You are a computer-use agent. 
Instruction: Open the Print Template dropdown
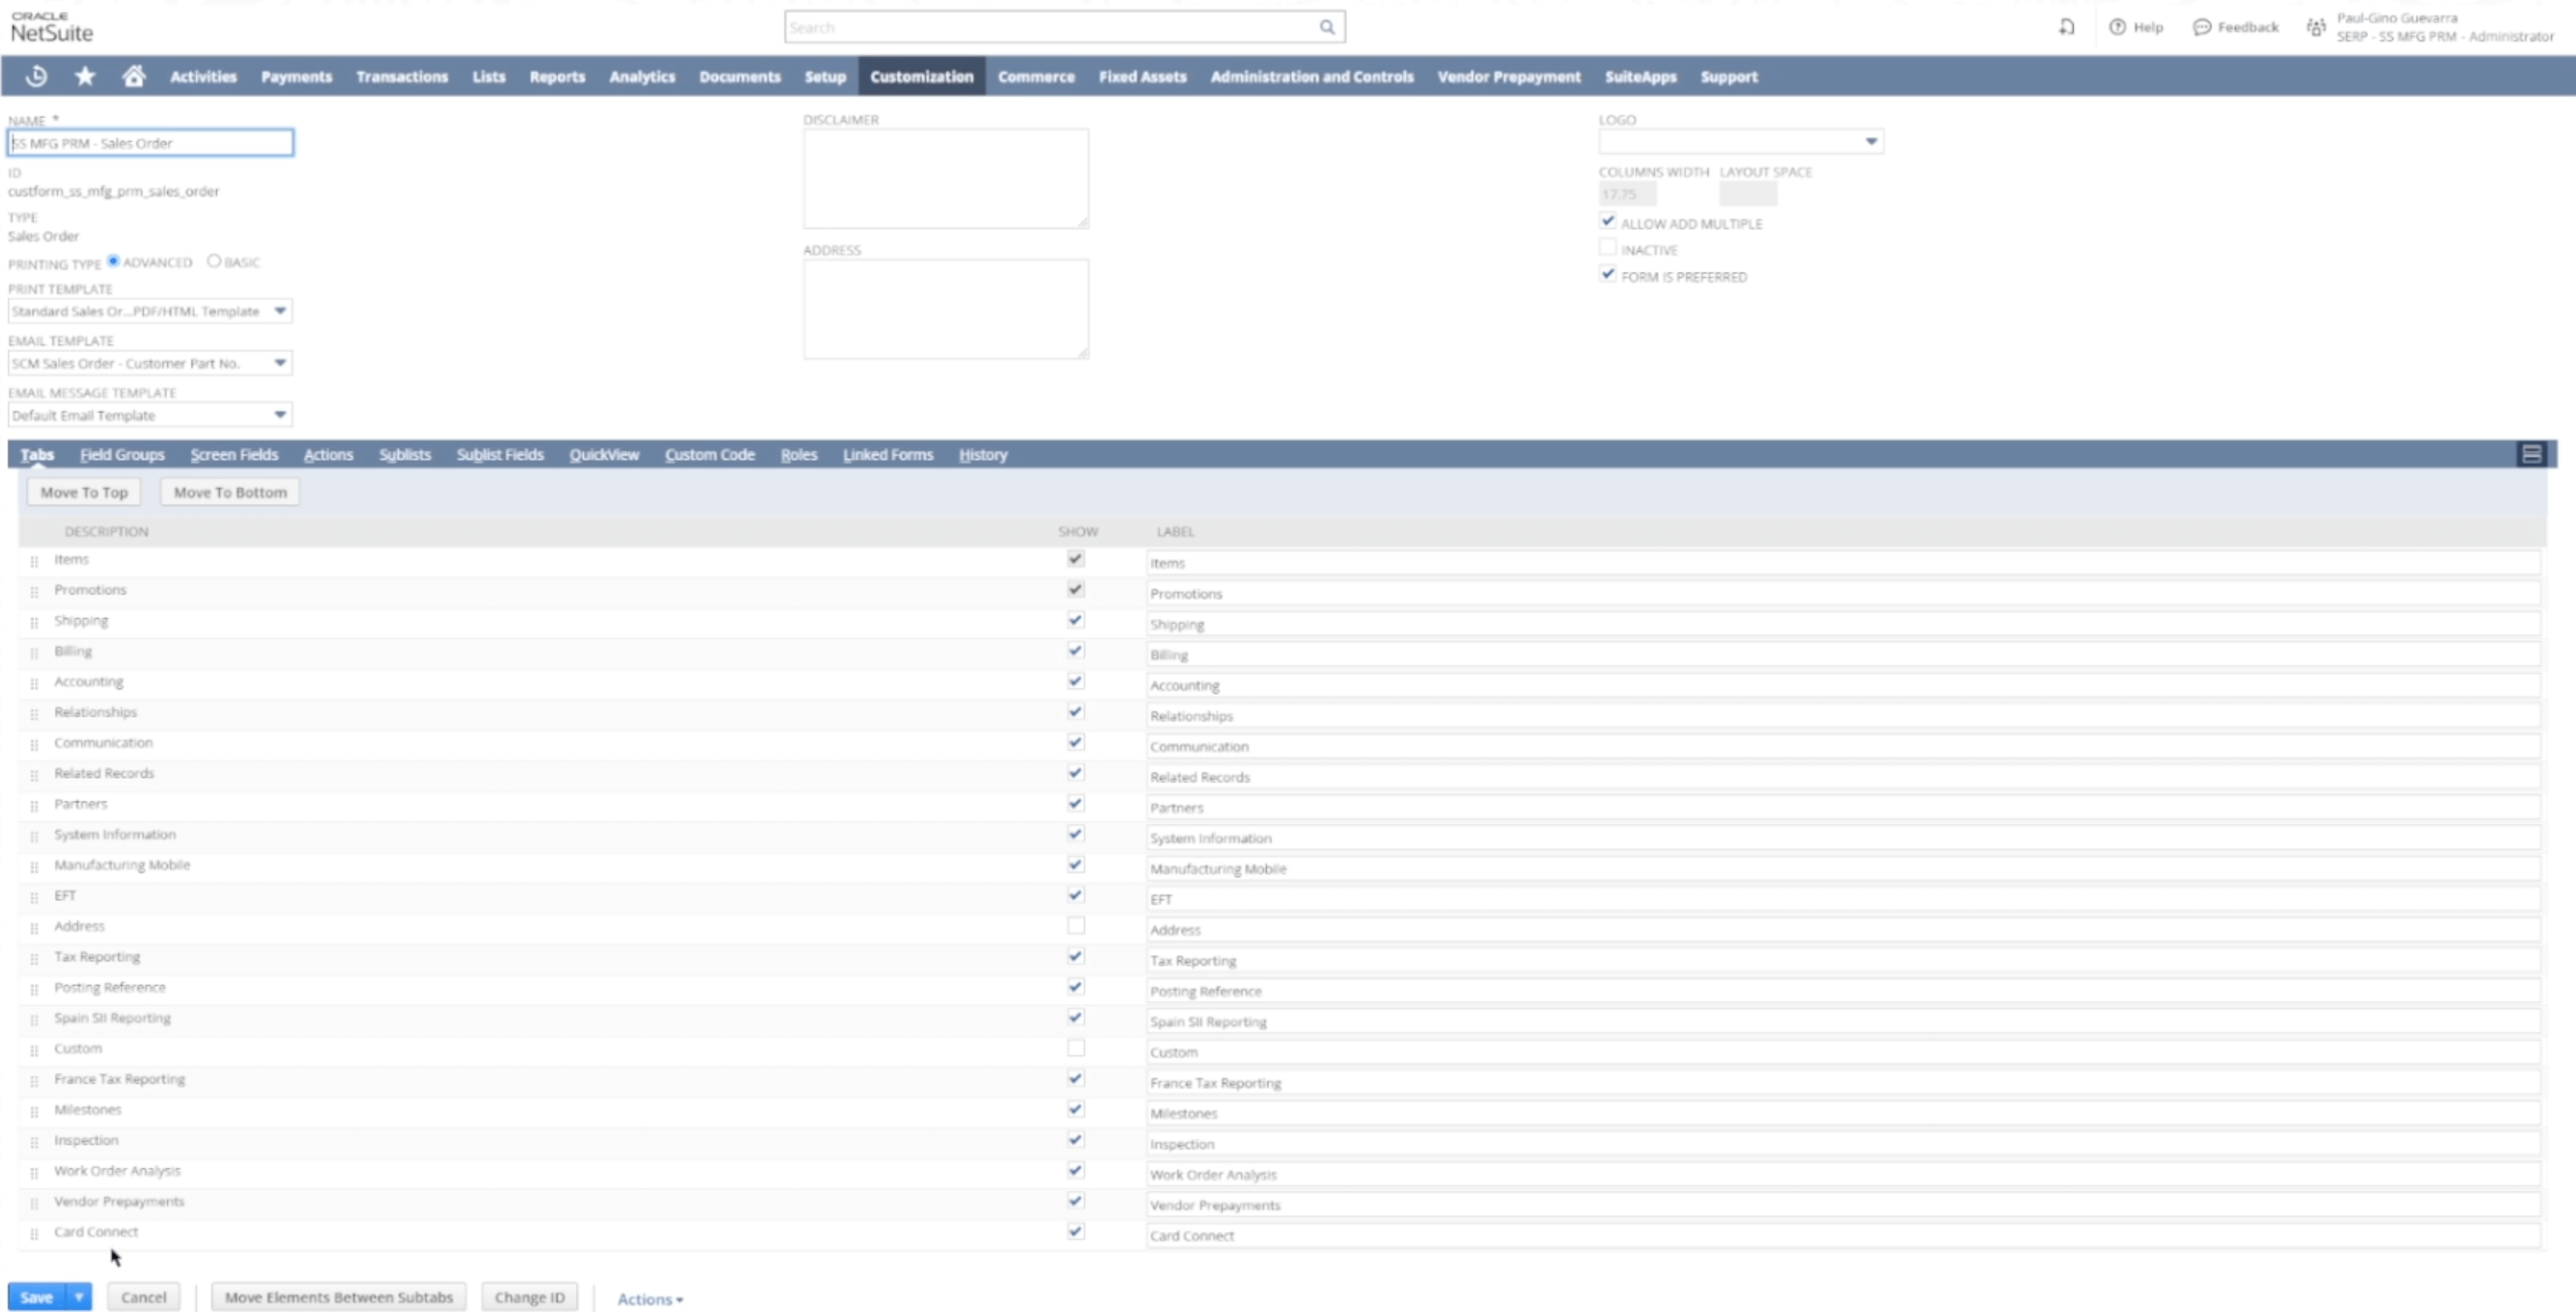point(280,311)
